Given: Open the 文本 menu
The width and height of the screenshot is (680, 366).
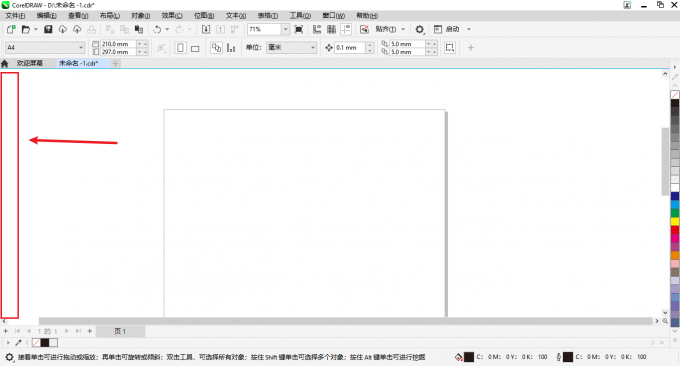Looking at the screenshot, I should click(x=236, y=16).
